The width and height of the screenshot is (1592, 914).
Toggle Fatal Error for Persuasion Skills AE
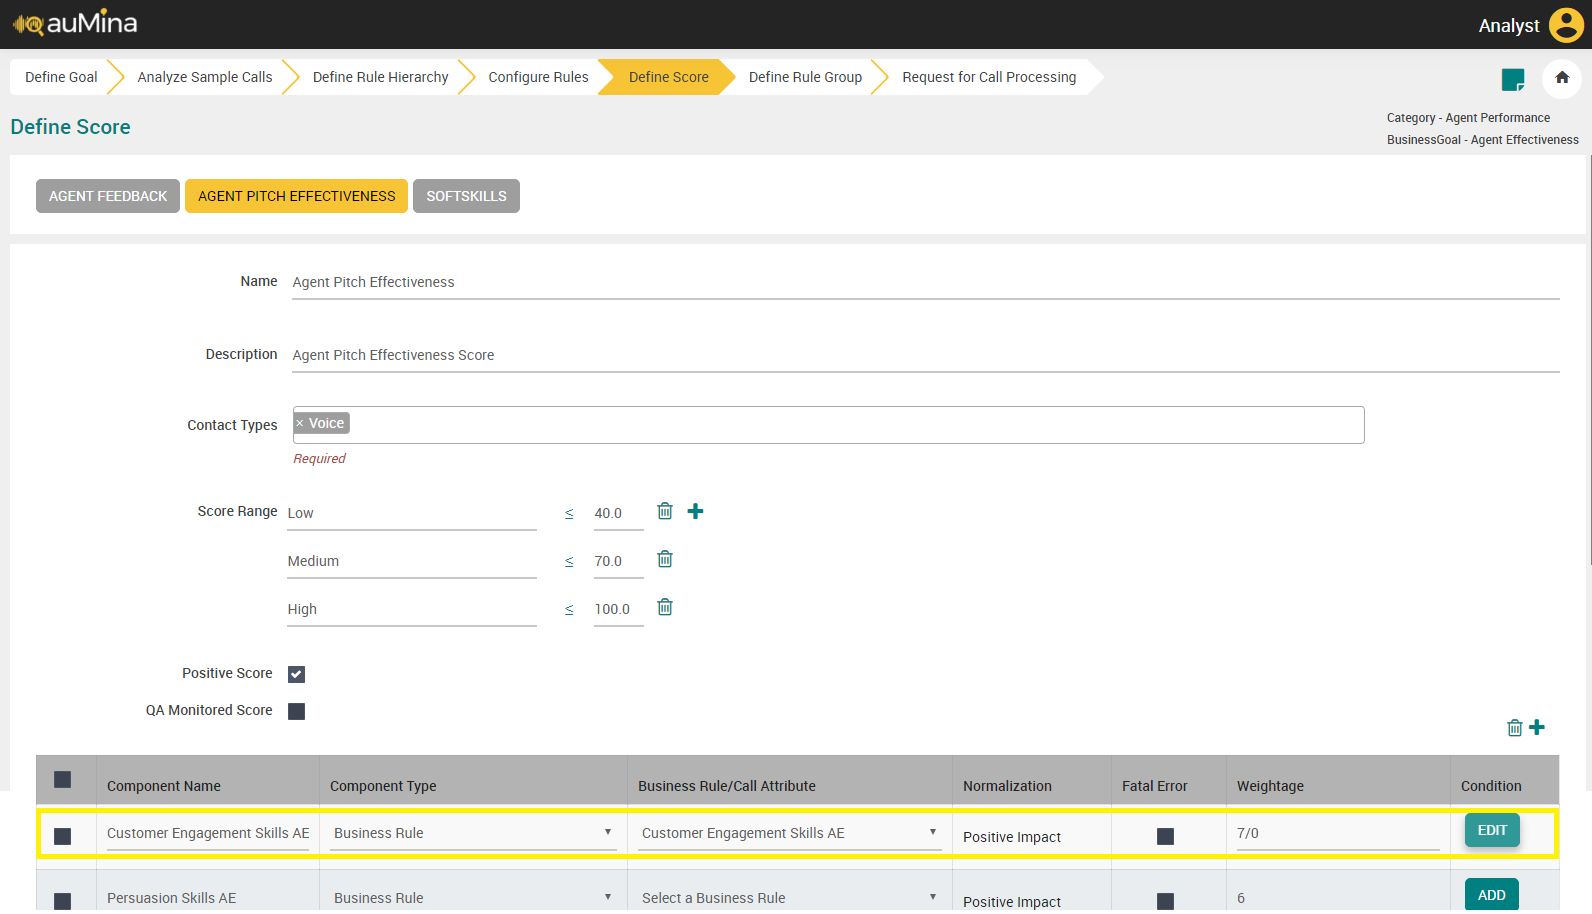[1165, 901]
